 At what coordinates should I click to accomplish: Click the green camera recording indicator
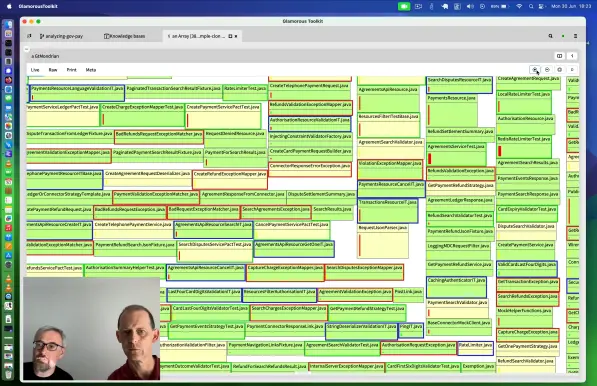tap(404, 6)
